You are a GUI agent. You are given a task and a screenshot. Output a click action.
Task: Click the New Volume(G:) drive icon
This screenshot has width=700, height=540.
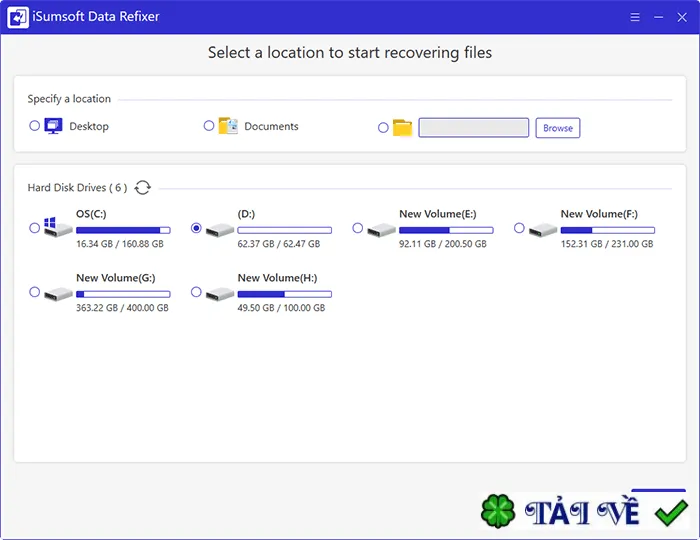coord(58,294)
